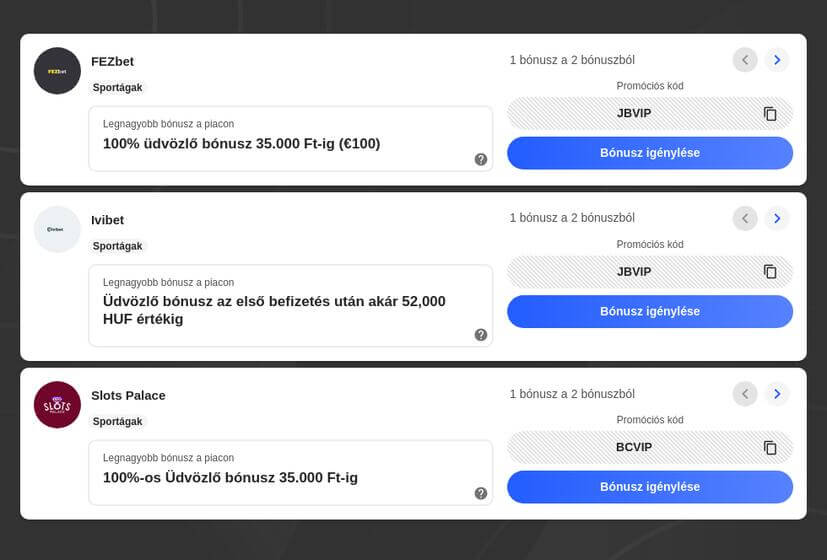Copy the Slots Palace BCVIP promo code
Viewport: 827px width, 560px height.
click(x=770, y=448)
